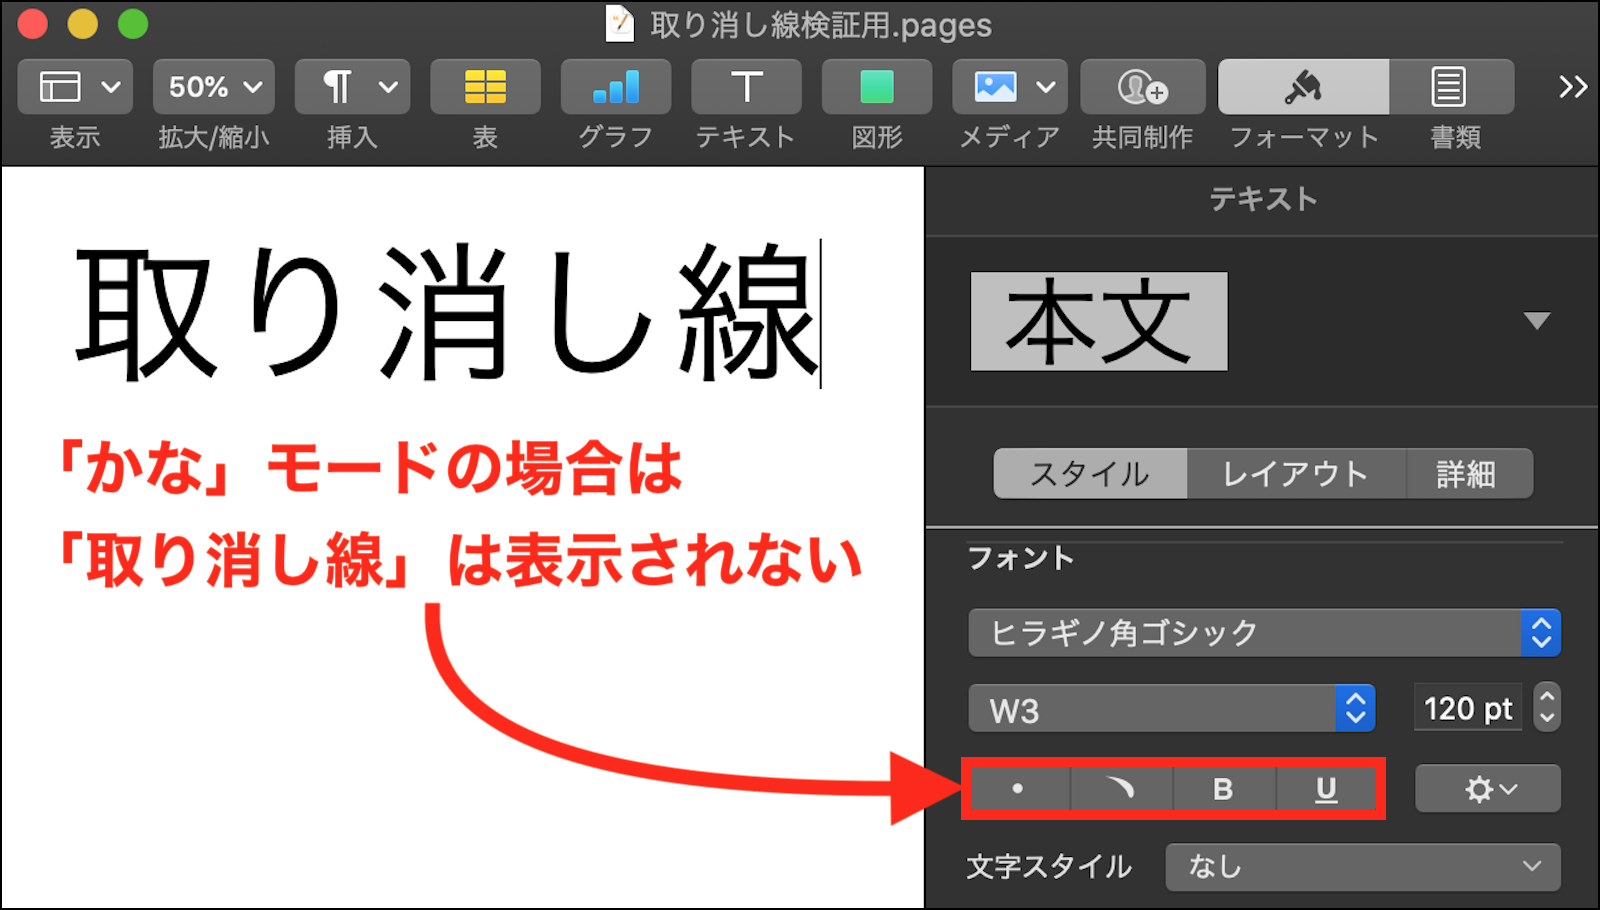Click the 120 pt font size field
The height and width of the screenshot is (910, 1600).
pos(1467,709)
